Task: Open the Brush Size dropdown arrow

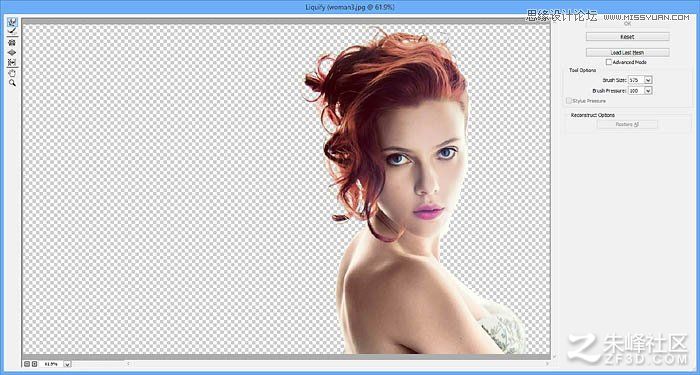Action: pos(648,80)
